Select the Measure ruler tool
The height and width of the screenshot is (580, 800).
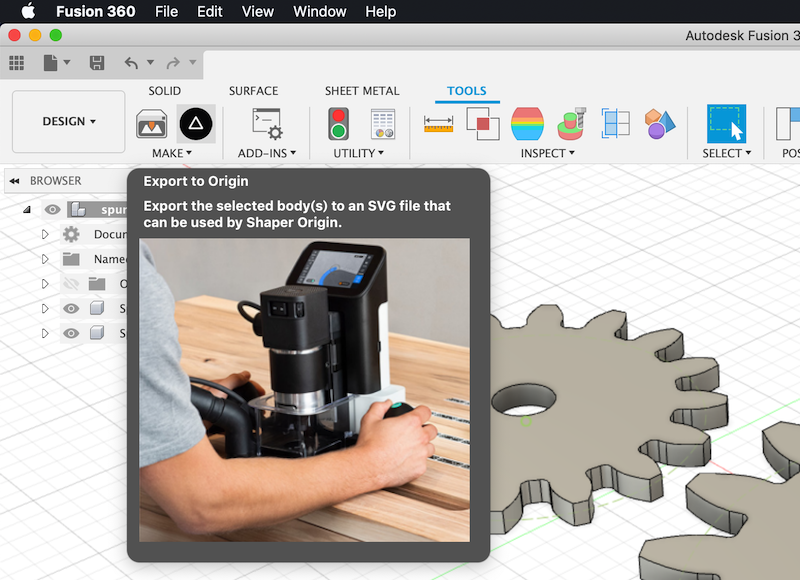tap(438, 124)
